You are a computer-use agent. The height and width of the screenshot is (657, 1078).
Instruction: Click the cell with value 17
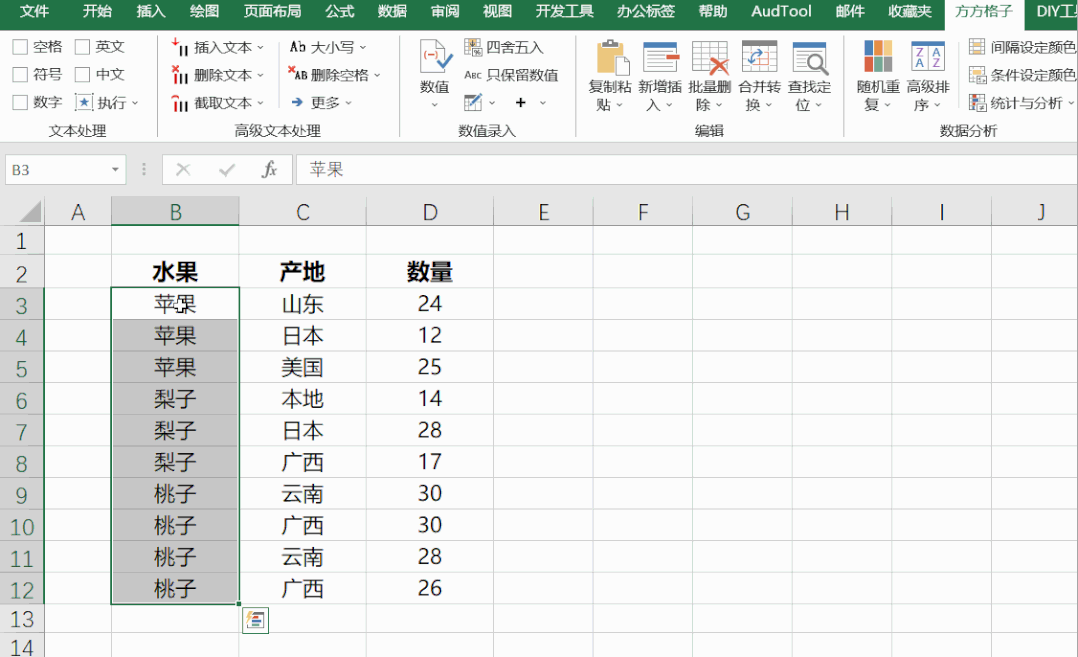(x=430, y=462)
